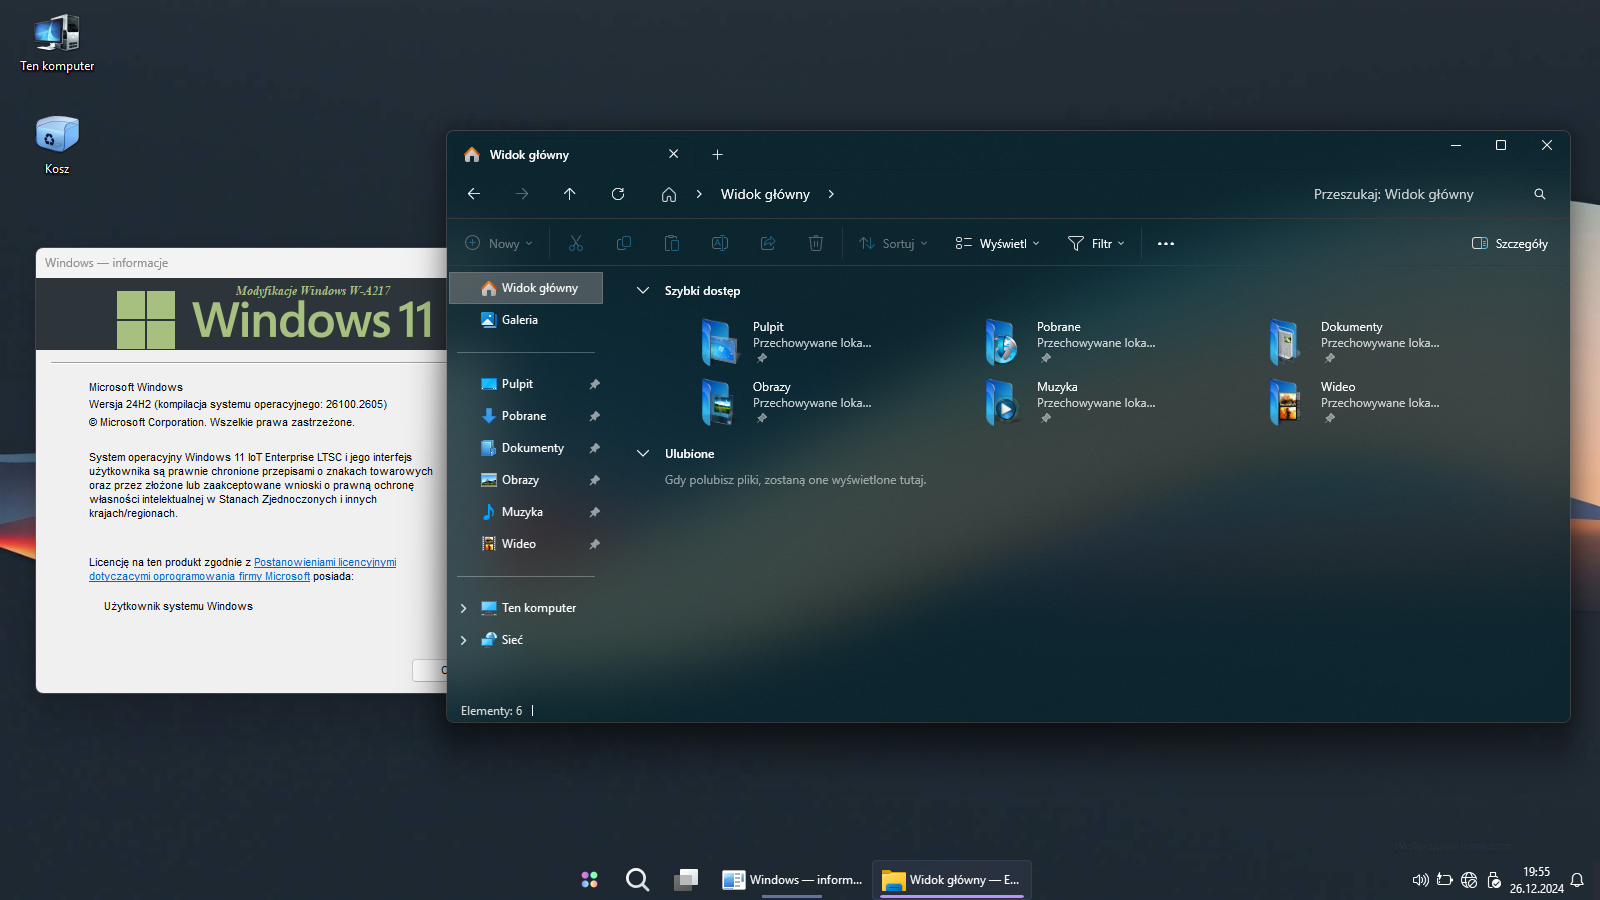Screen dimensions: 1600x900
Task: Open the Microsoft license terms link
Action: tap(324, 563)
